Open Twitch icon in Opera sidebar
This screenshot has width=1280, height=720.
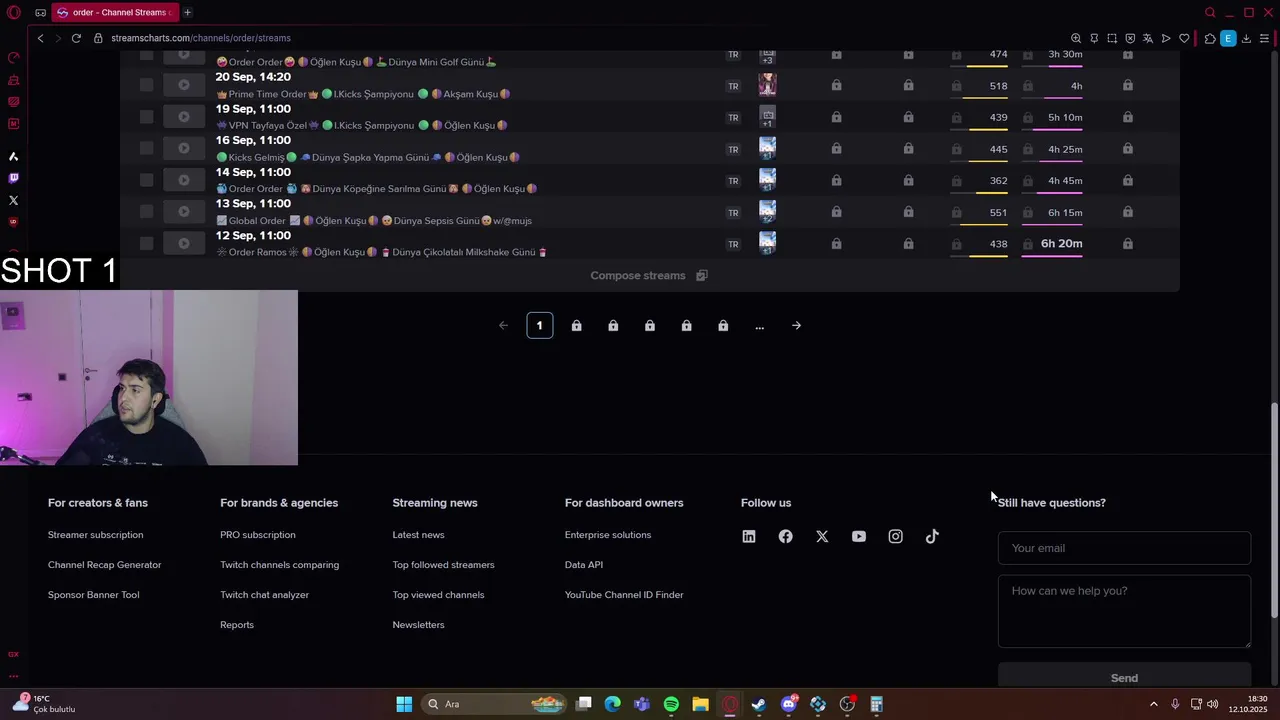point(13,178)
